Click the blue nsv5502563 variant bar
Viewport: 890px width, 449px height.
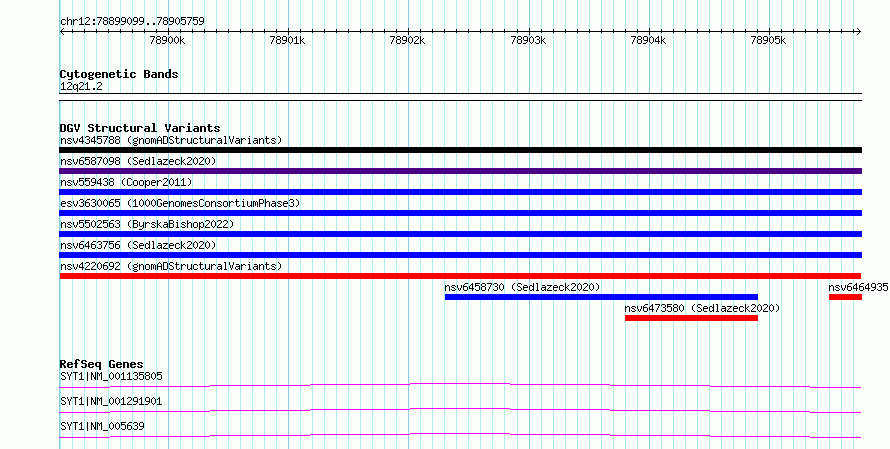460,234
